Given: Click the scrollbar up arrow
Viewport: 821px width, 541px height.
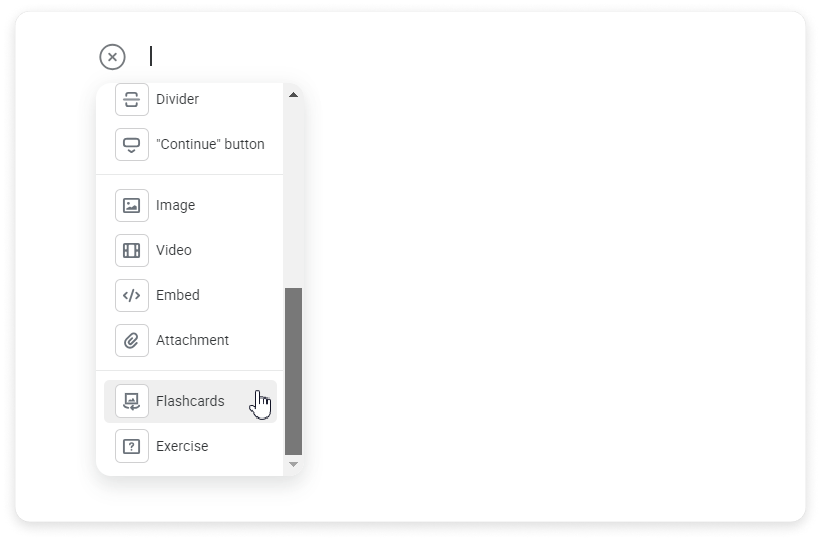Looking at the screenshot, I should click(293, 95).
